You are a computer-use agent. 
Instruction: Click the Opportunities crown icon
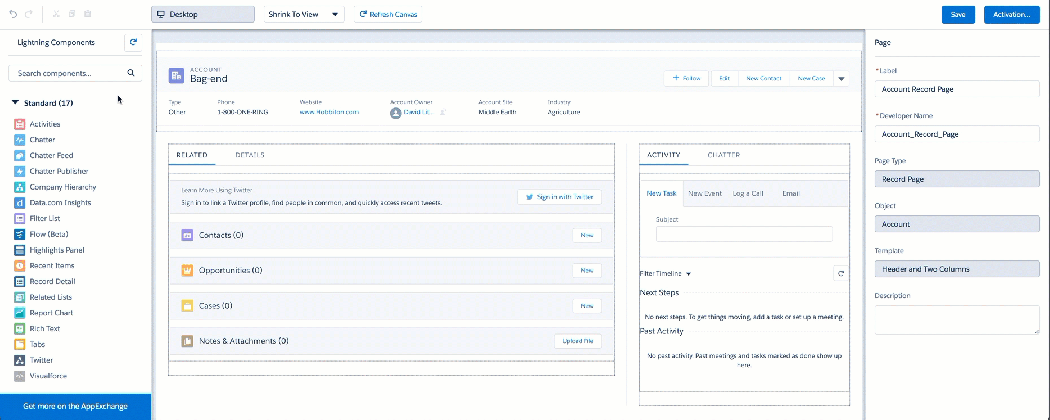pyautogui.click(x=188, y=271)
